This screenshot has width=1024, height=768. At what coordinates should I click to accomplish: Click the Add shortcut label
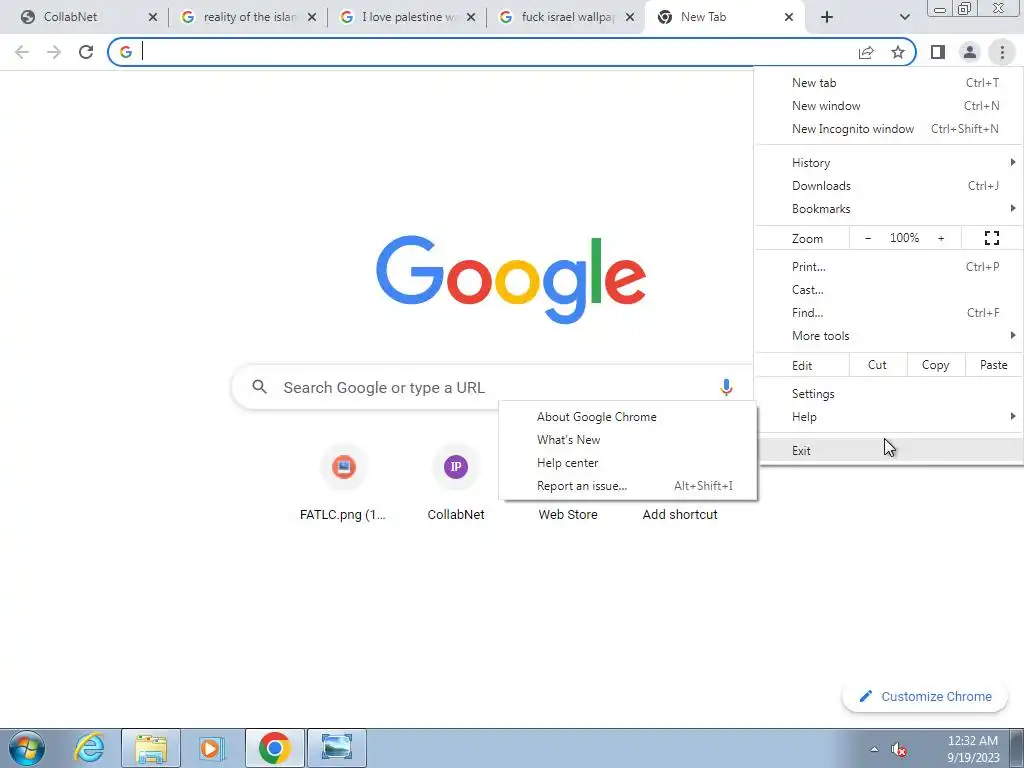[680, 515]
